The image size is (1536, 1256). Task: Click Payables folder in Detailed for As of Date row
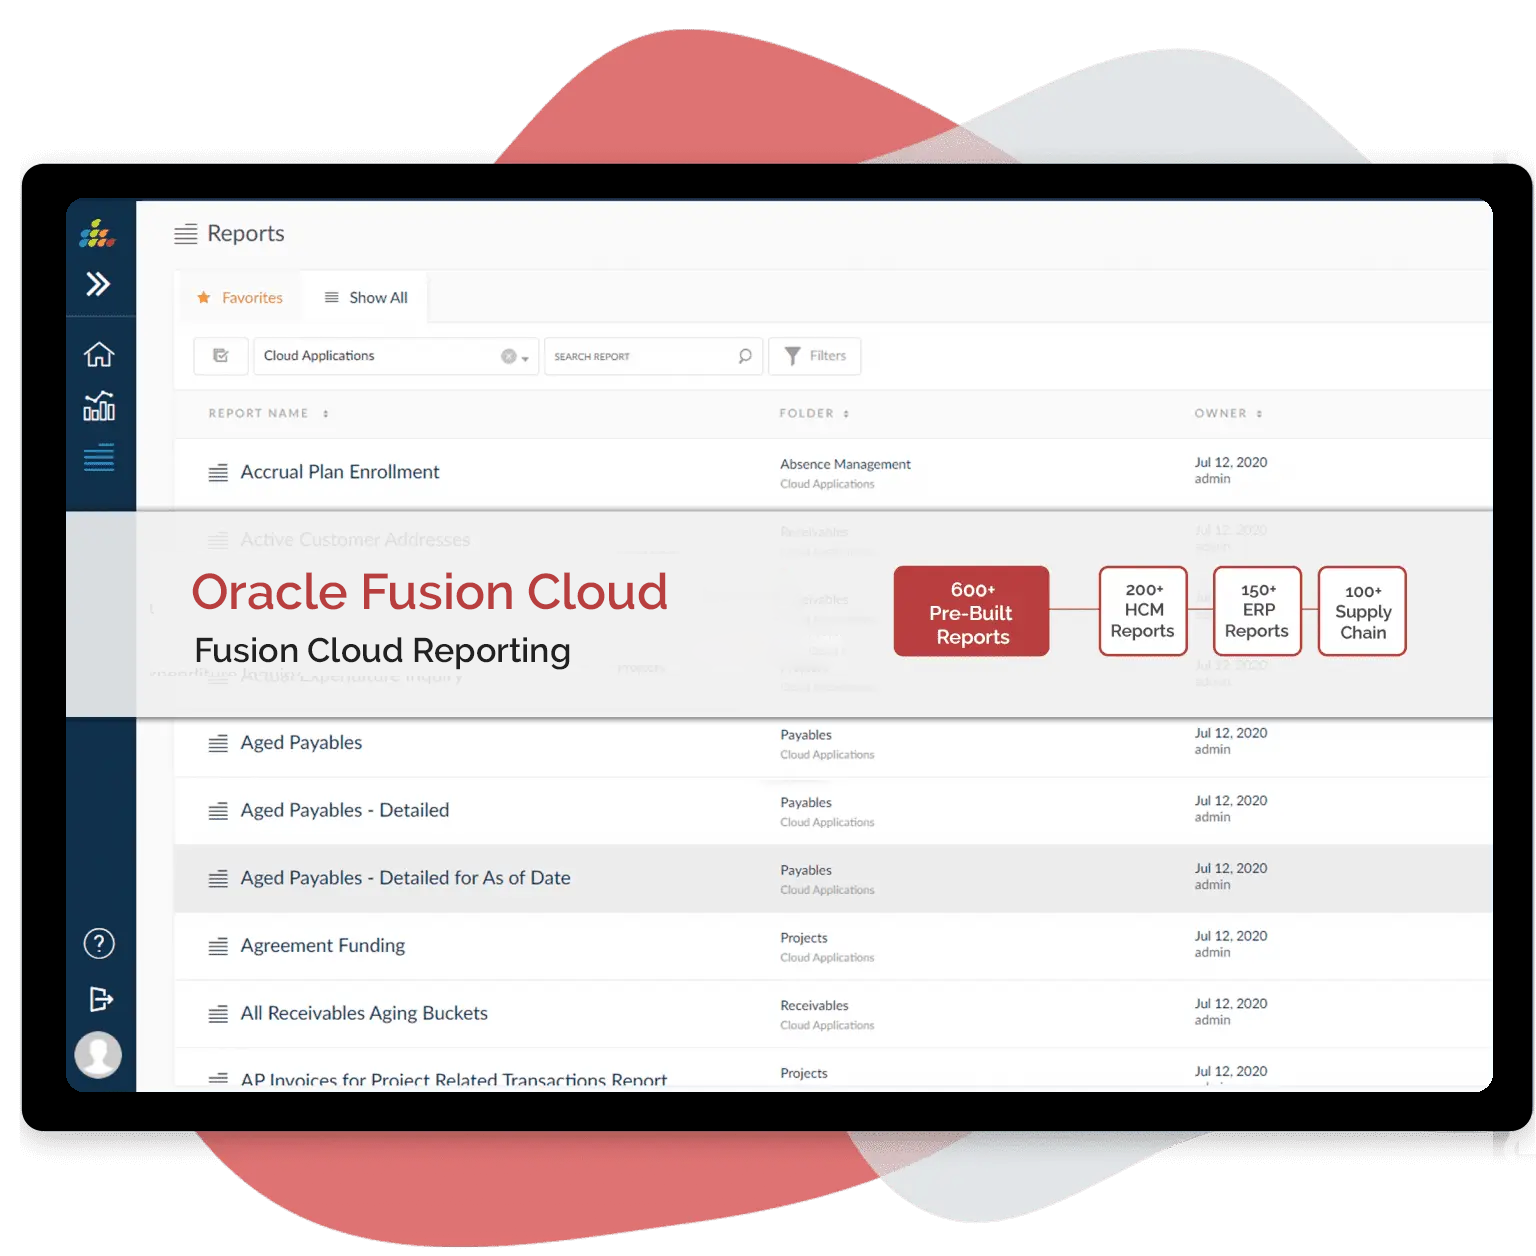806,870
